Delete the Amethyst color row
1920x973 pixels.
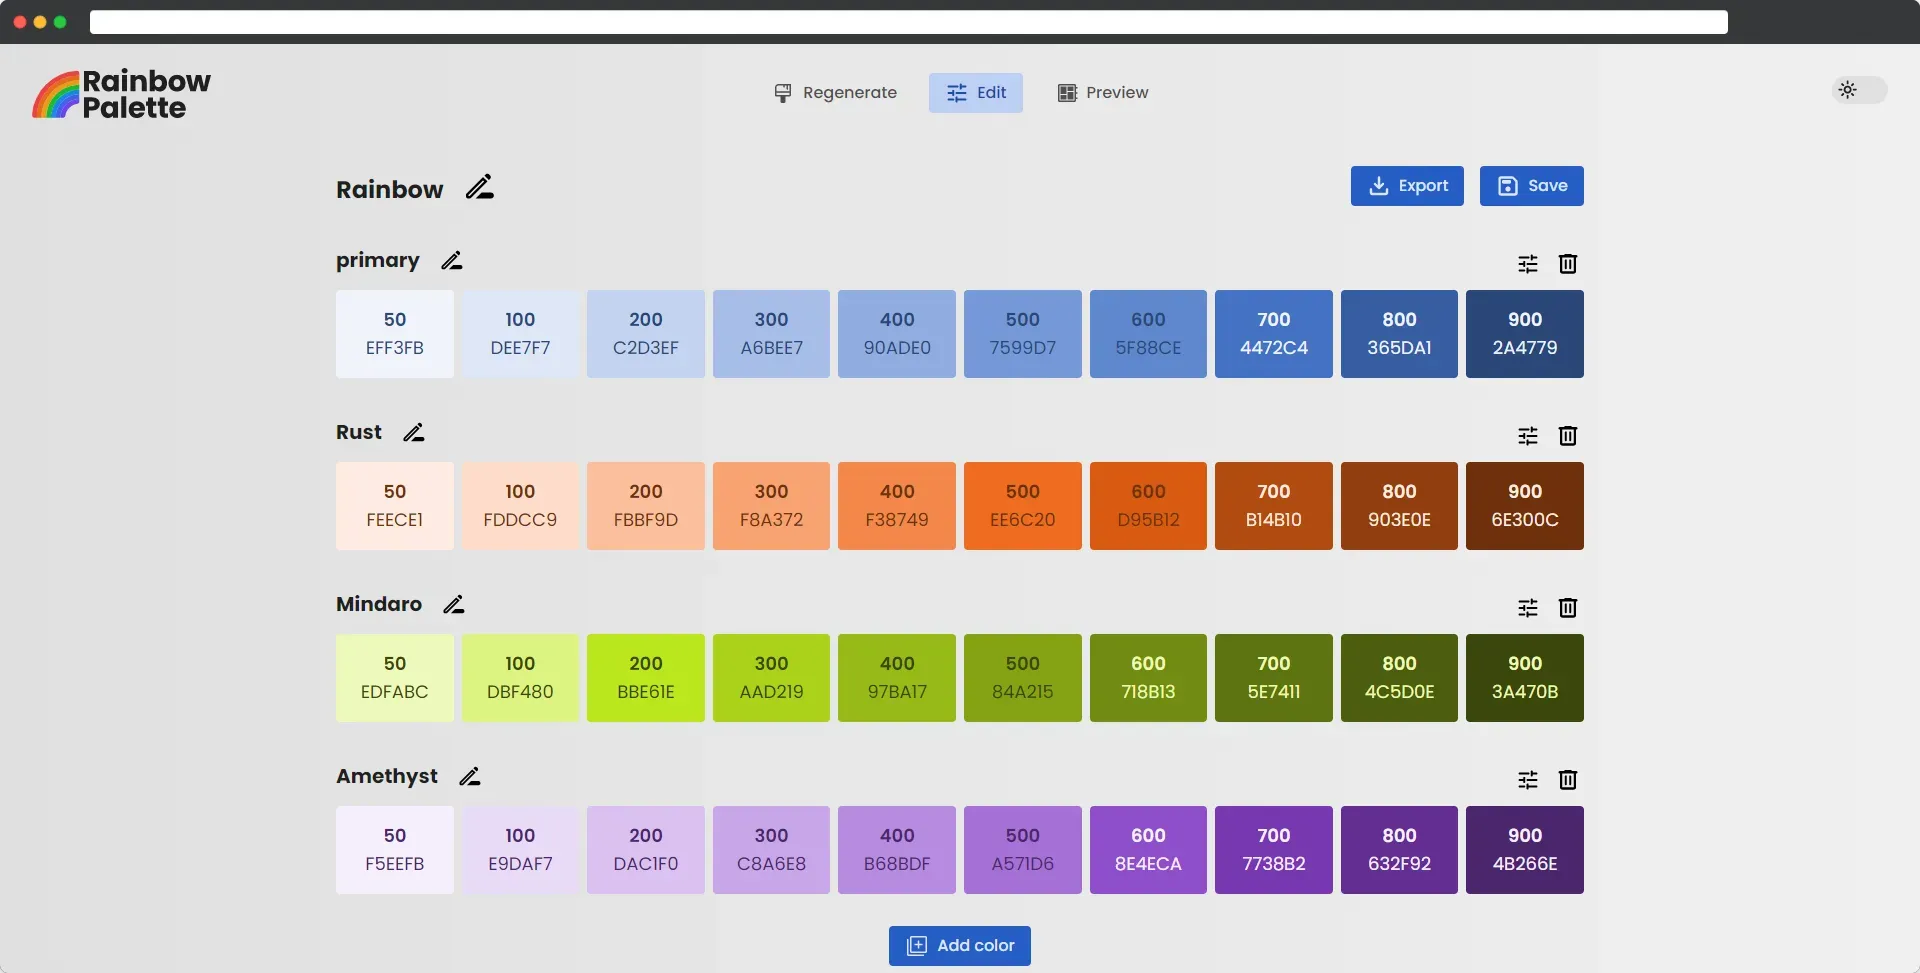click(1567, 780)
